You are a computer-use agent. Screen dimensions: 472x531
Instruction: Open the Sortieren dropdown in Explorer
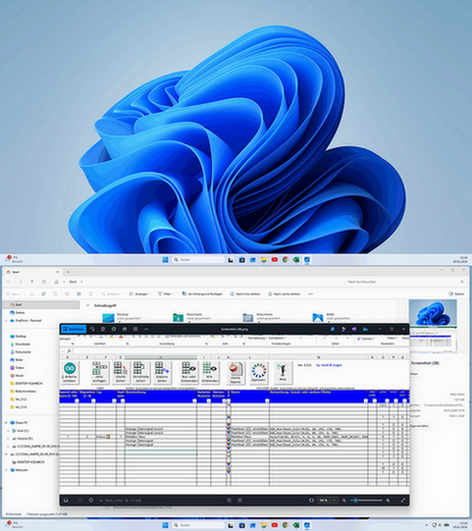(111, 294)
